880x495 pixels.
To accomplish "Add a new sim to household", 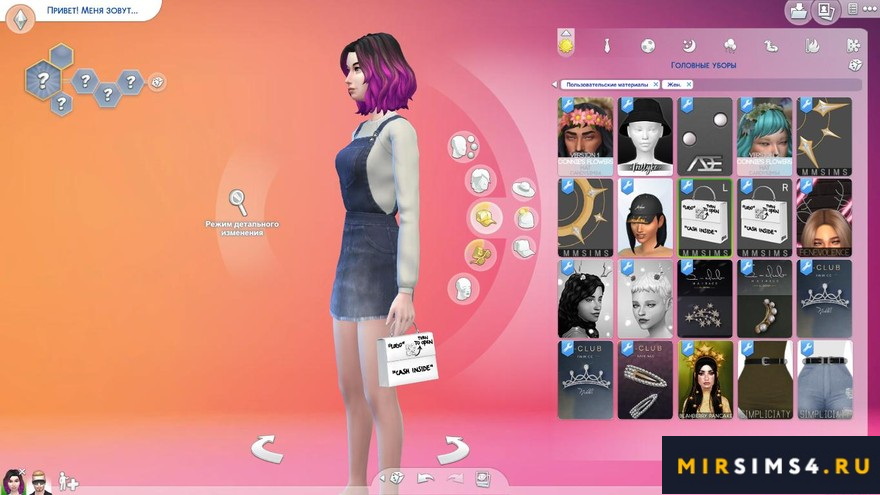I will click(x=68, y=482).
